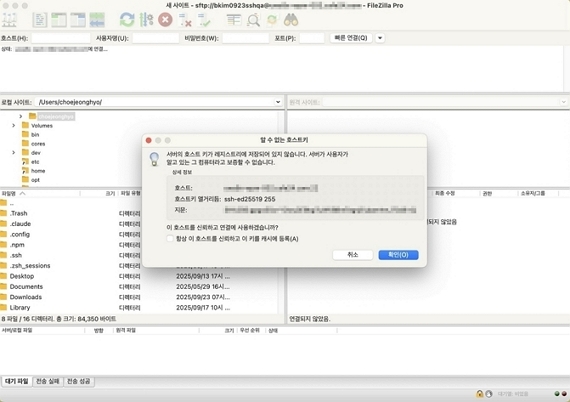The height and width of the screenshot is (402, 570).
Task: Expand the choejeonghyo folder tree node
Action: point(21,116)
